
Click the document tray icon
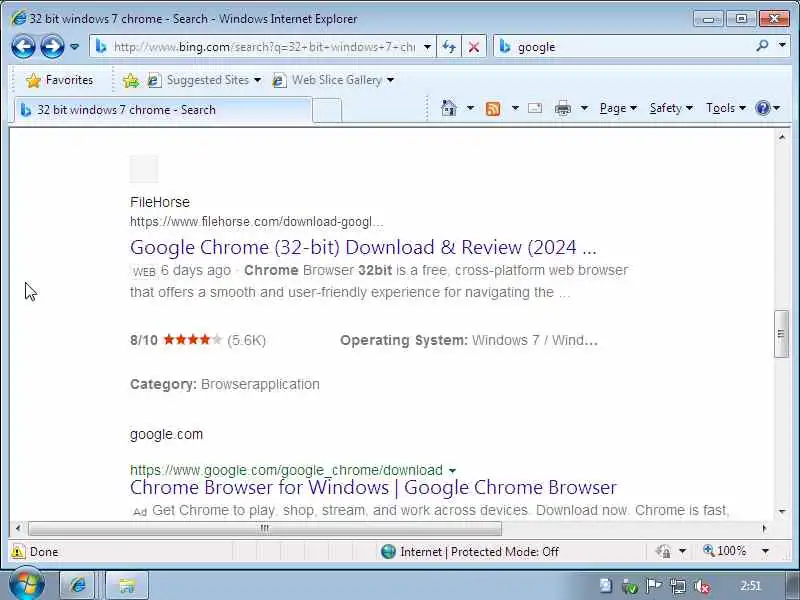[606, 586]
